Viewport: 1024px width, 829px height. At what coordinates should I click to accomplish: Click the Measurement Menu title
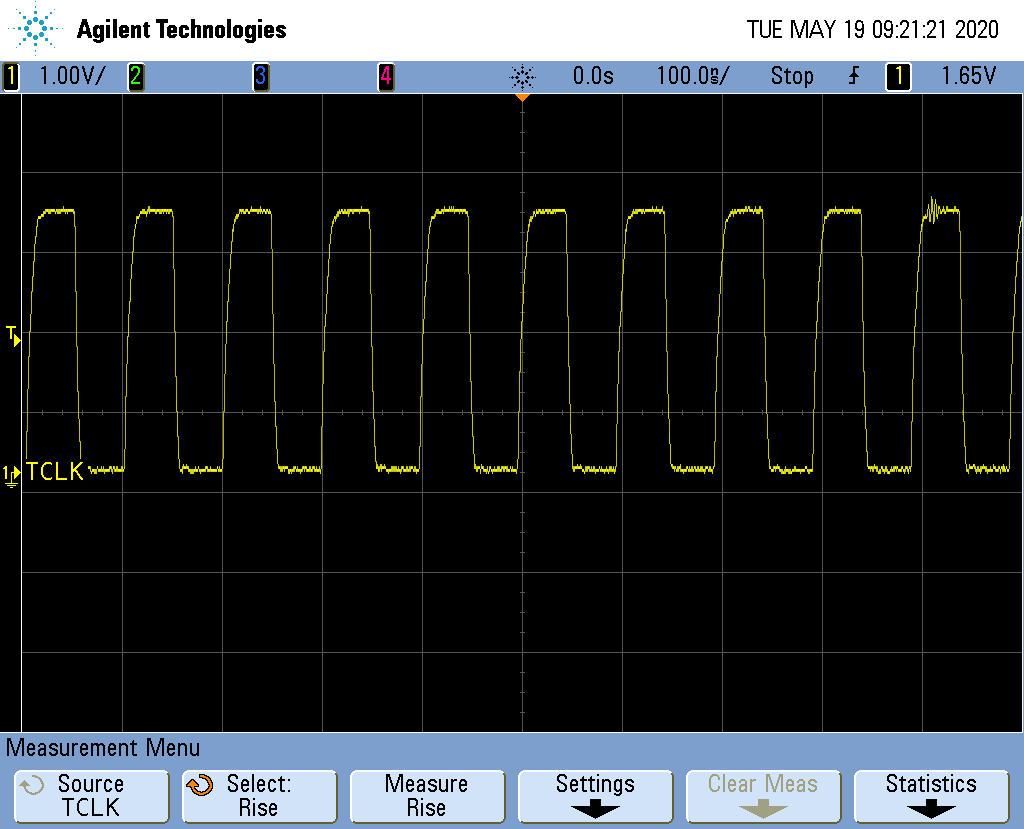point(104,747)
